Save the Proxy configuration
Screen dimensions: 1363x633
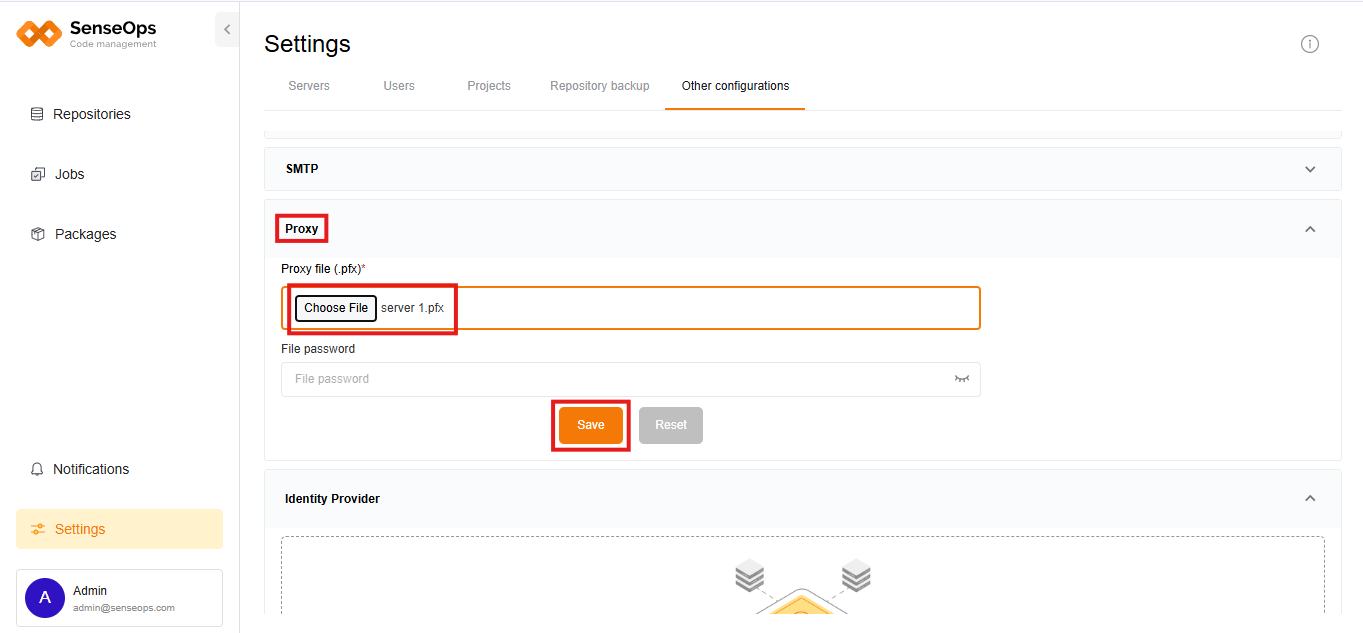590,424
